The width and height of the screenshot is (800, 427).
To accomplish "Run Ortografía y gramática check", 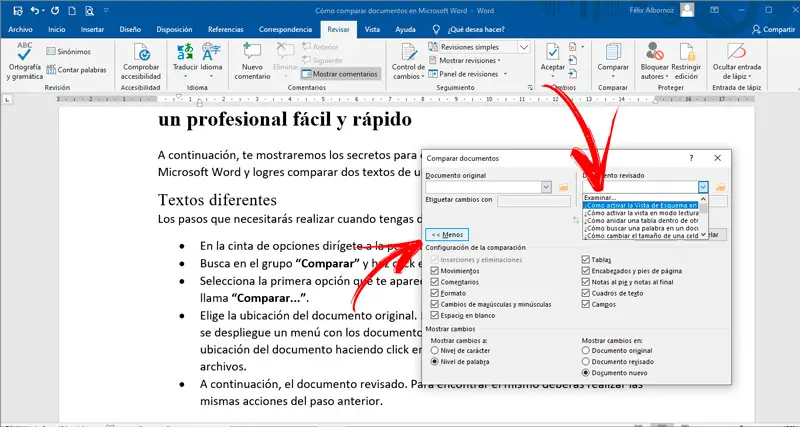I will [24, 61].
